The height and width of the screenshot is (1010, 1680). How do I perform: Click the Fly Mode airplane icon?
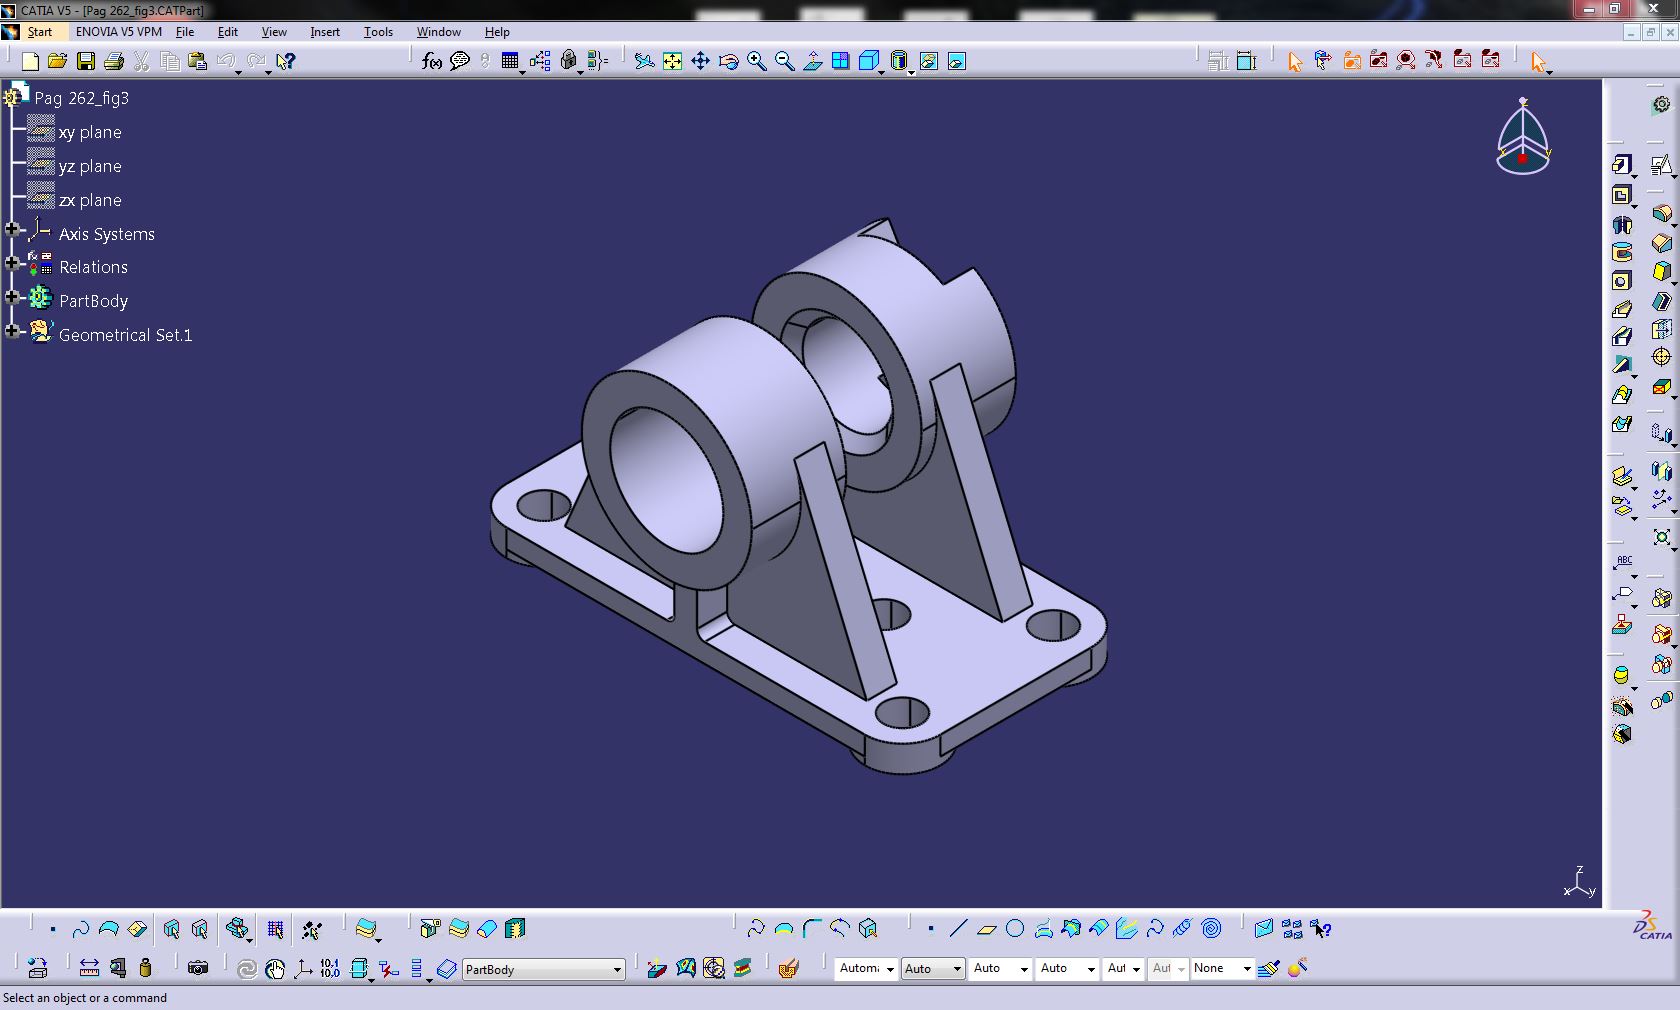point(645,61)
